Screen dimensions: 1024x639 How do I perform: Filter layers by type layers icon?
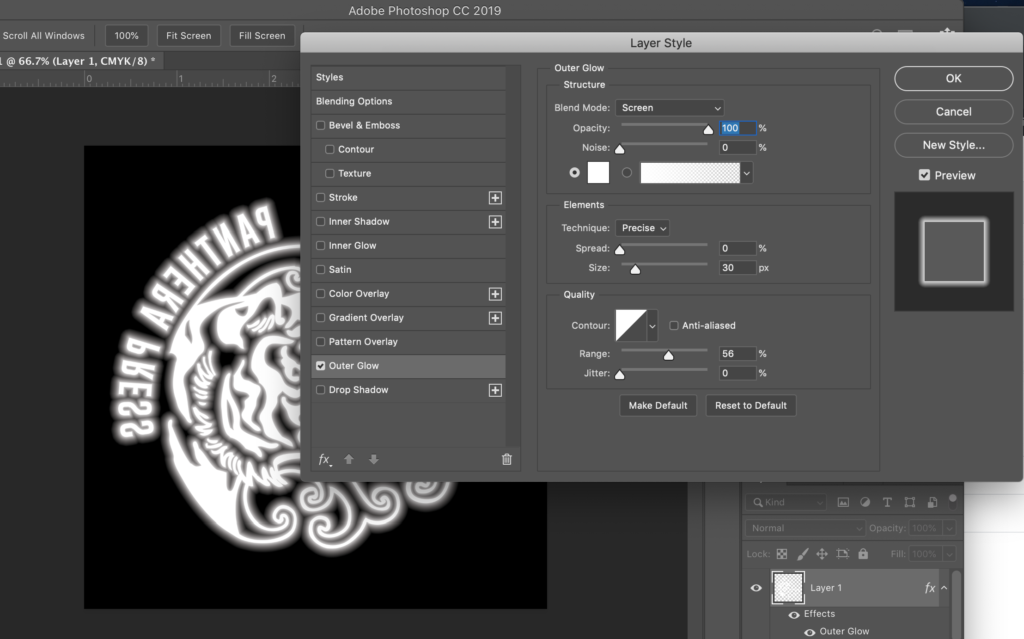(x=887, y=502)
